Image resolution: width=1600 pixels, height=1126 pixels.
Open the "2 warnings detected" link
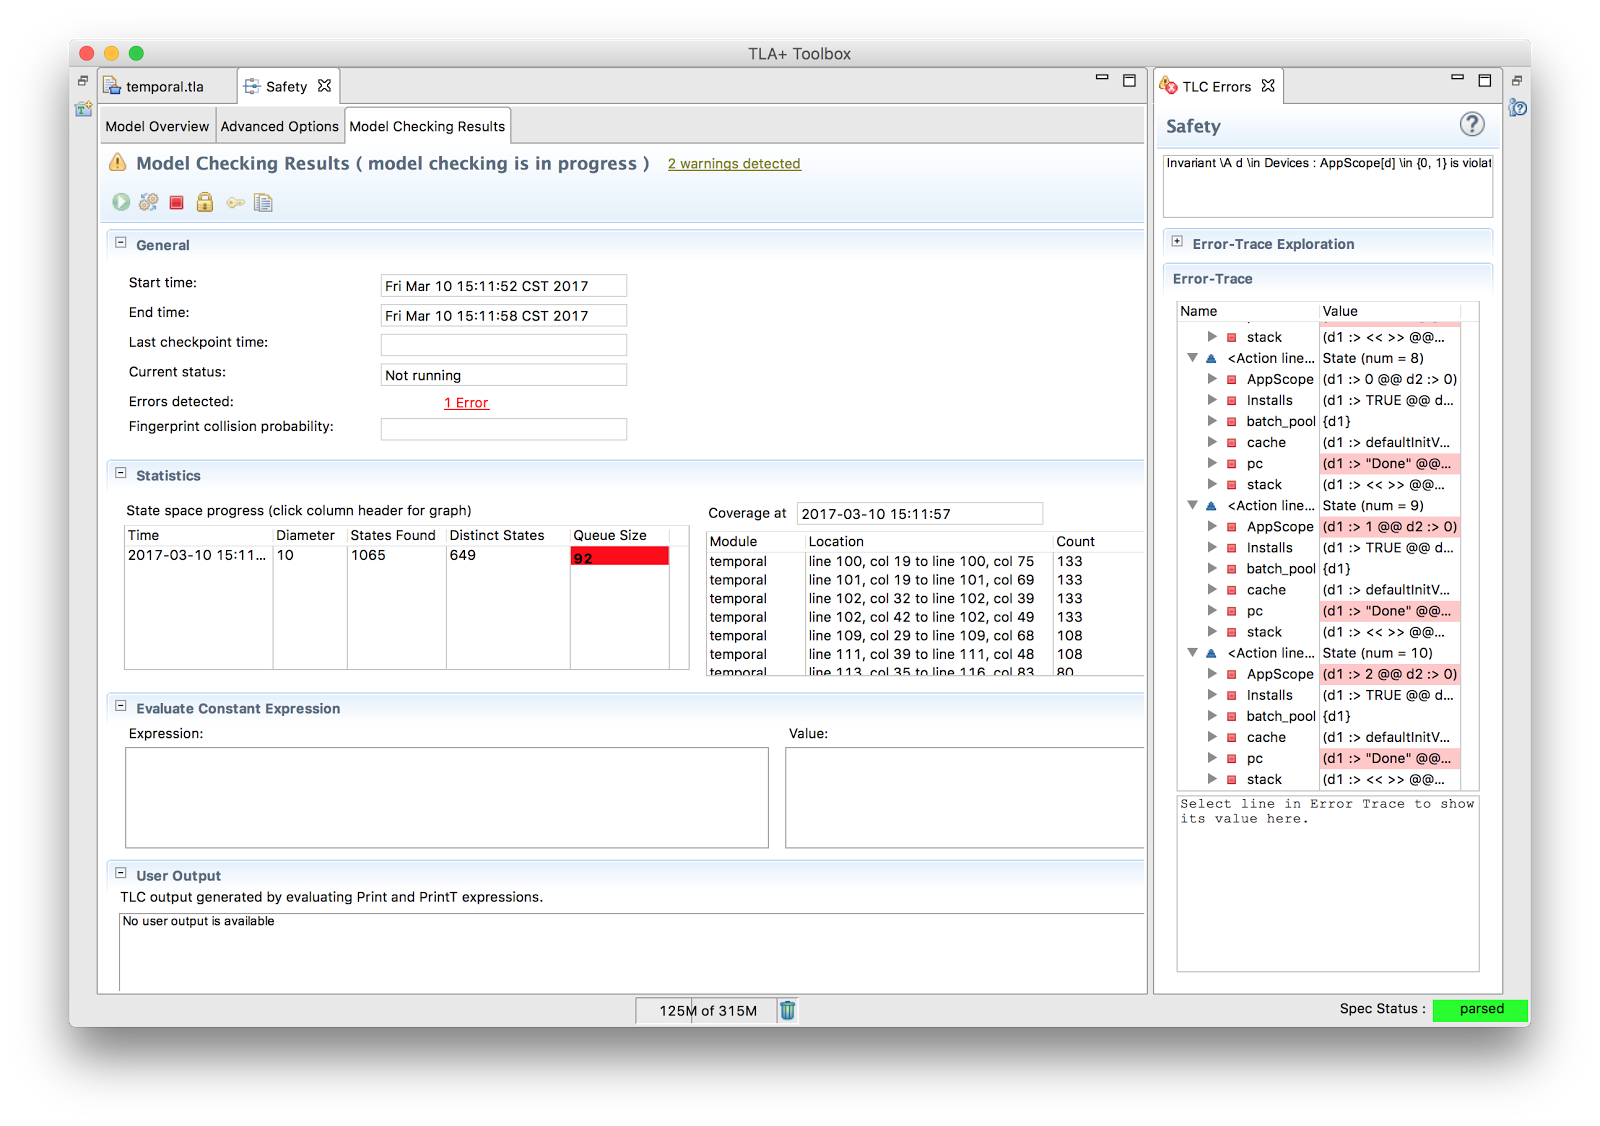pyautogui.click(x=734, y=164)
